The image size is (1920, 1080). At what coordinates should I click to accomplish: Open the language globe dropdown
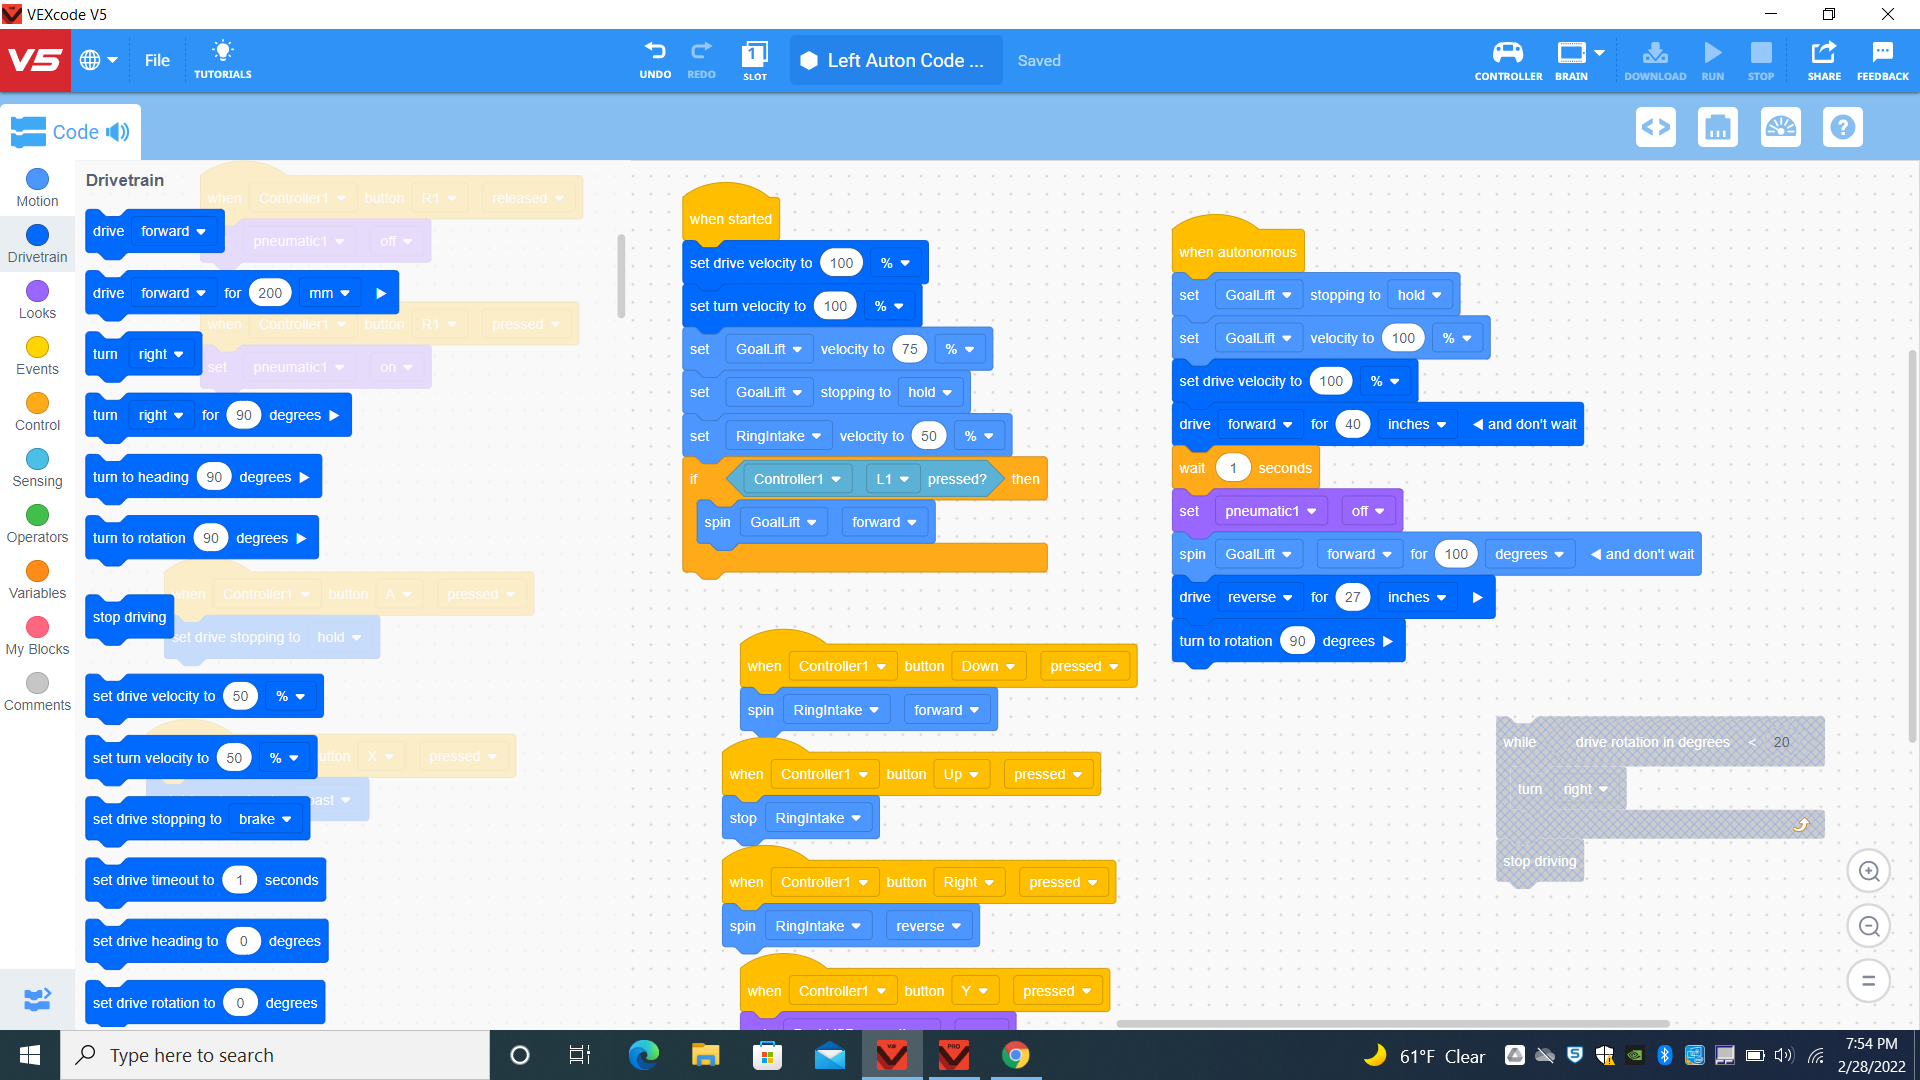click(x=98, y=60)
